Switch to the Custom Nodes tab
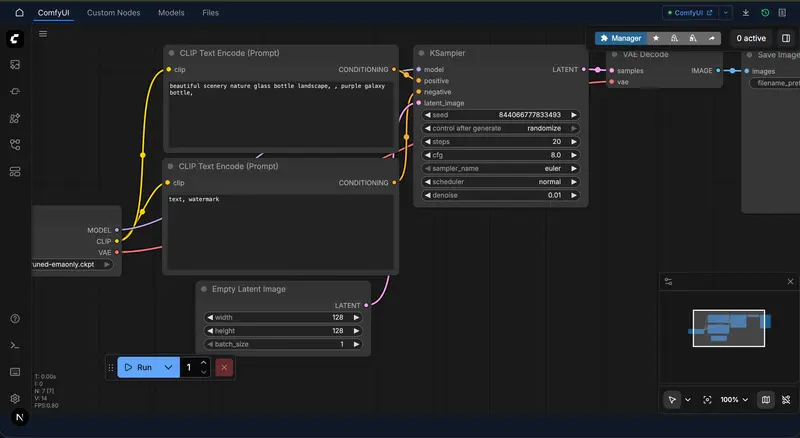This screenshot has height=438, width=800. pos(114,13)
